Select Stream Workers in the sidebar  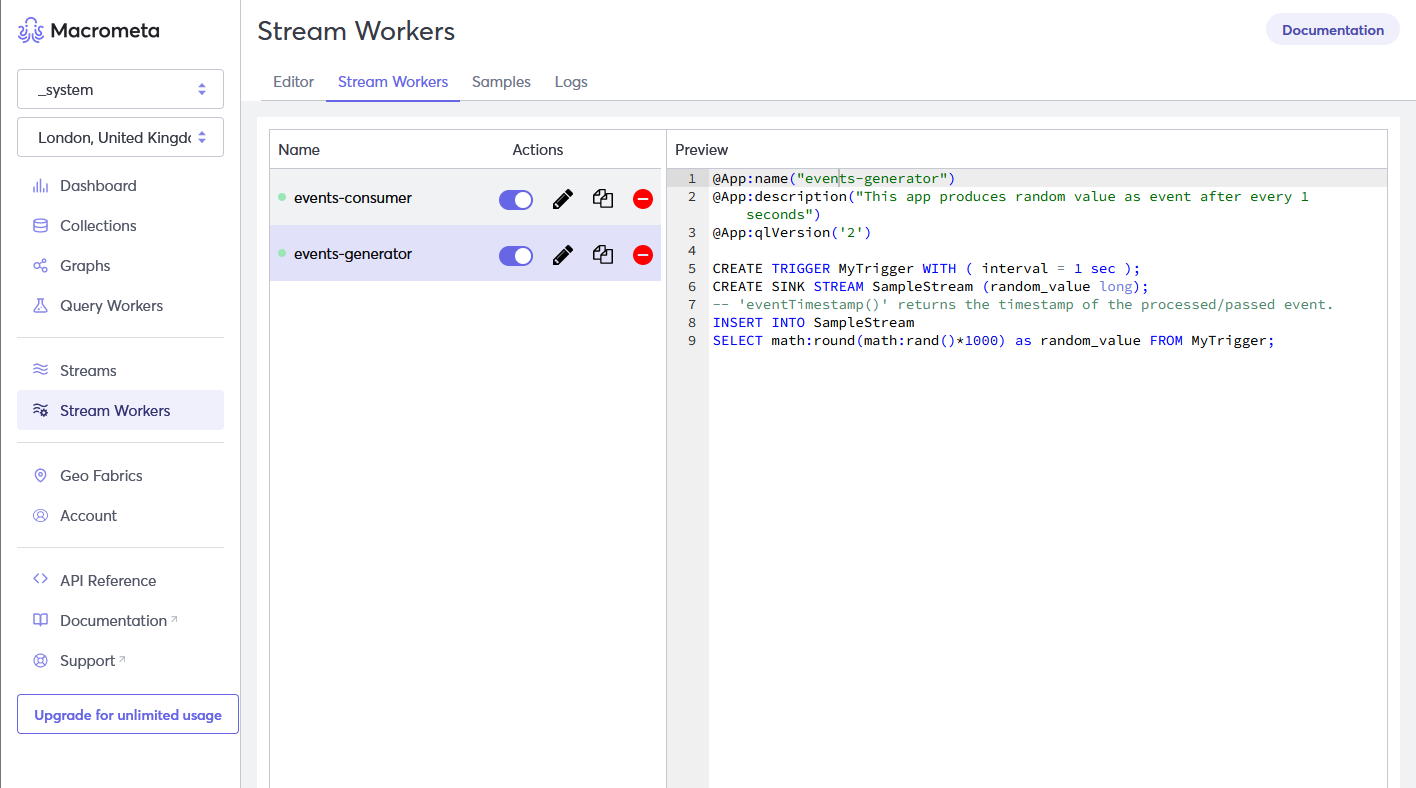click(120, 410)
